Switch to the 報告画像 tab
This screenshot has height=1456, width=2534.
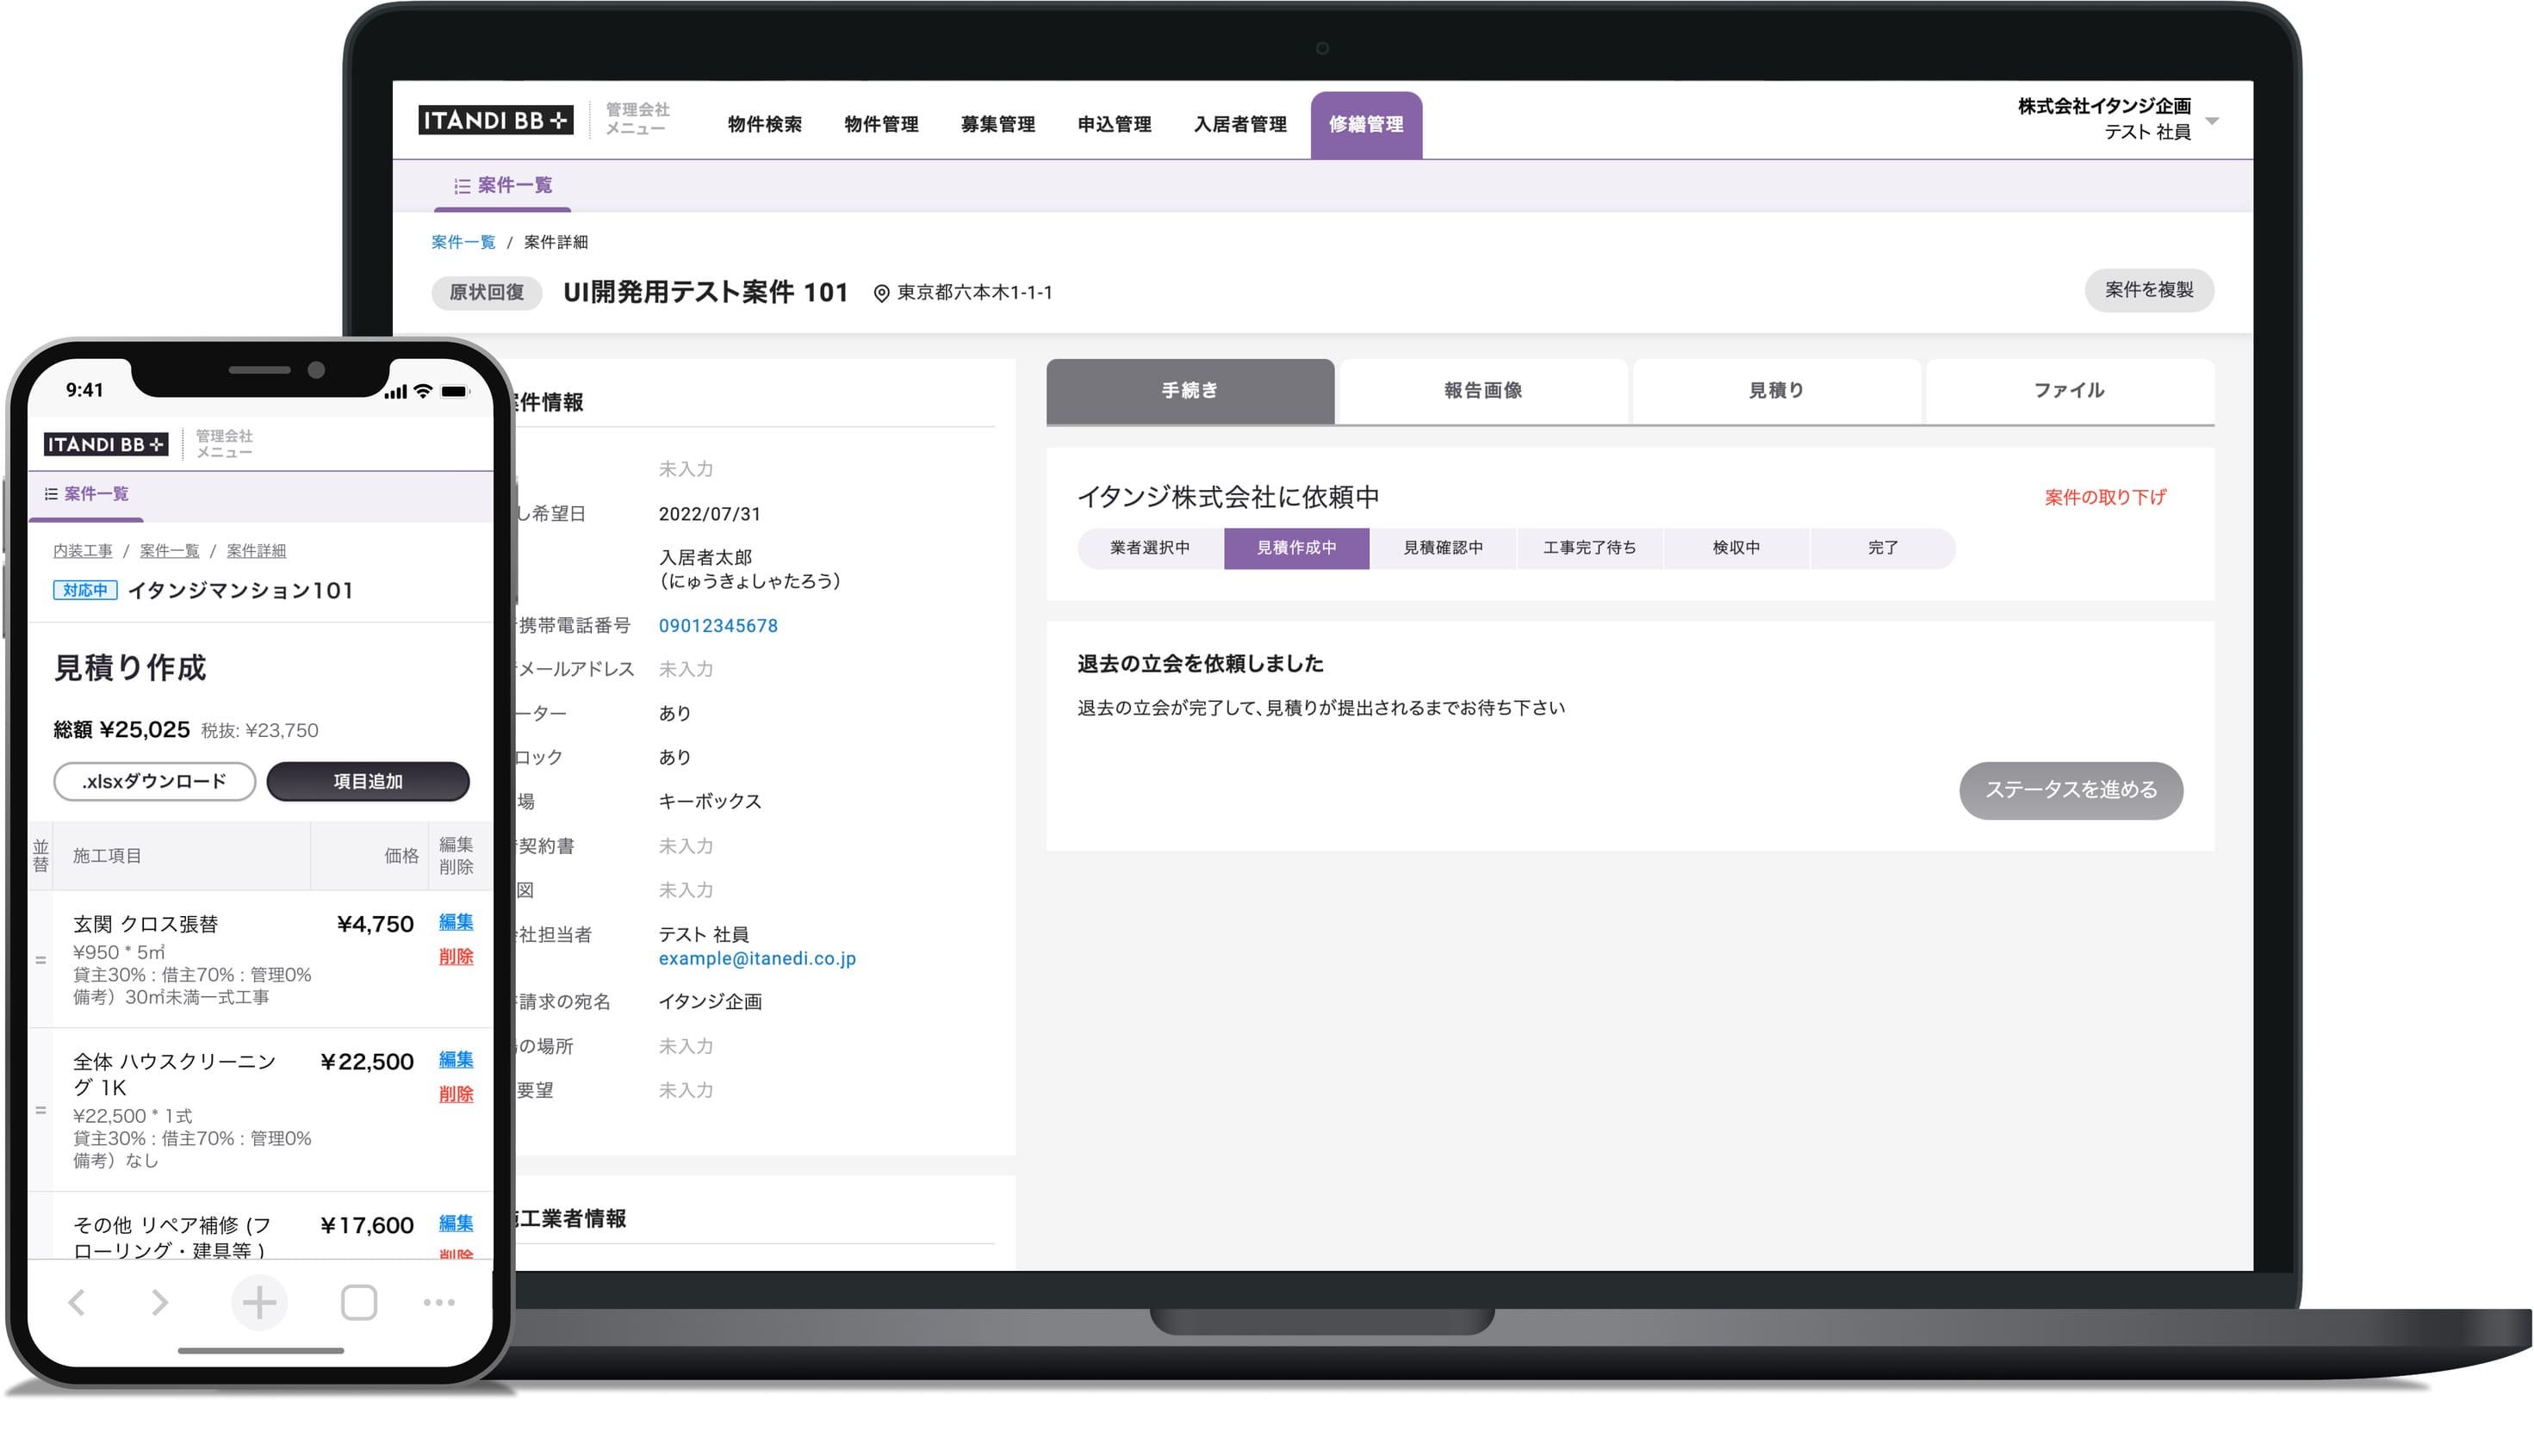tap(1482, 390)
